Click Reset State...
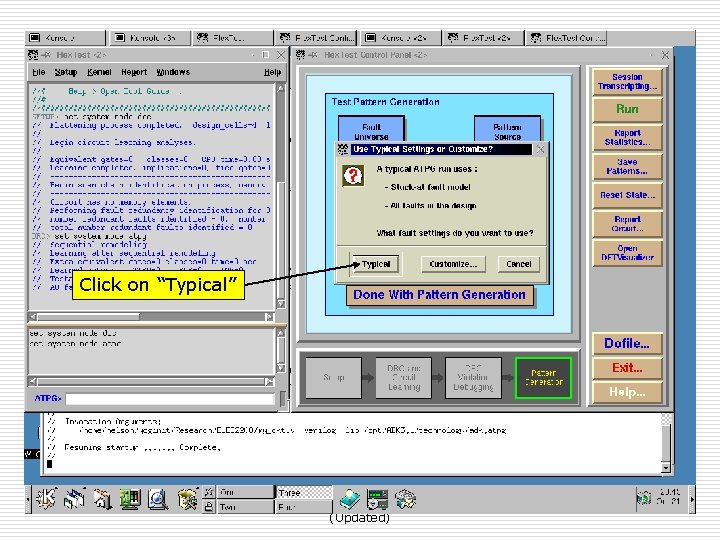This screenshot has height=540, width=720. pos(627,195)
